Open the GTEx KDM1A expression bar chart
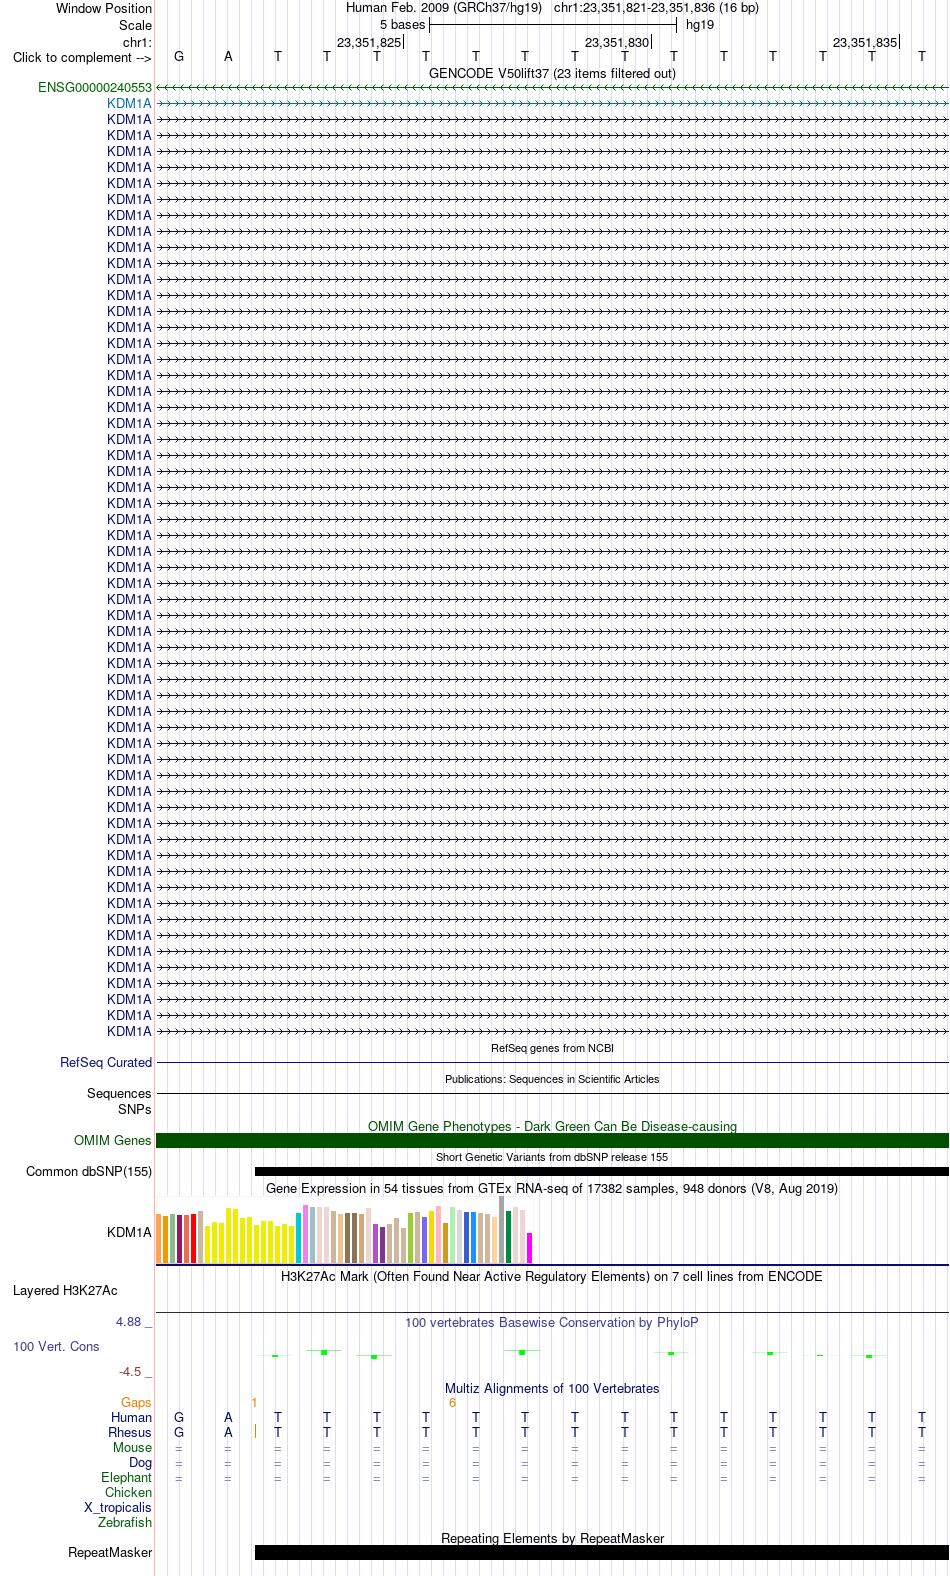This screenshot has width=950, height=1576. (x=344, y=1232)
